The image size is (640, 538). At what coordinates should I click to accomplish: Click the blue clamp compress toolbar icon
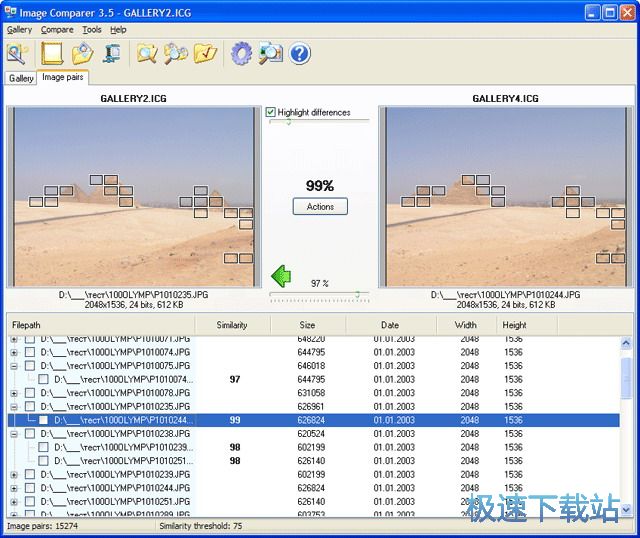pyautogui.click(x=112, y=53)
